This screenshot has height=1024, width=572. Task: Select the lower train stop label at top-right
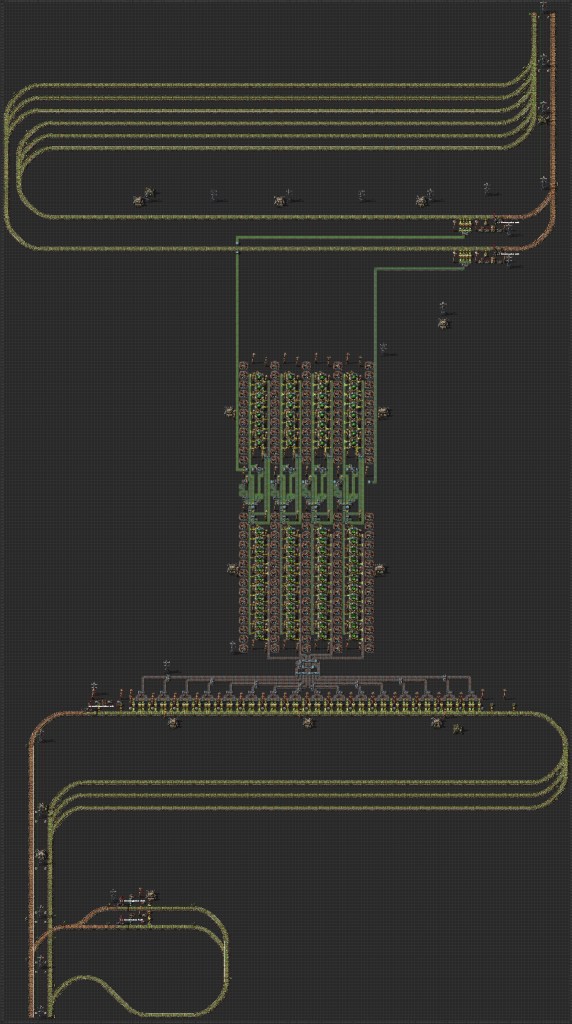click(509, 253)
